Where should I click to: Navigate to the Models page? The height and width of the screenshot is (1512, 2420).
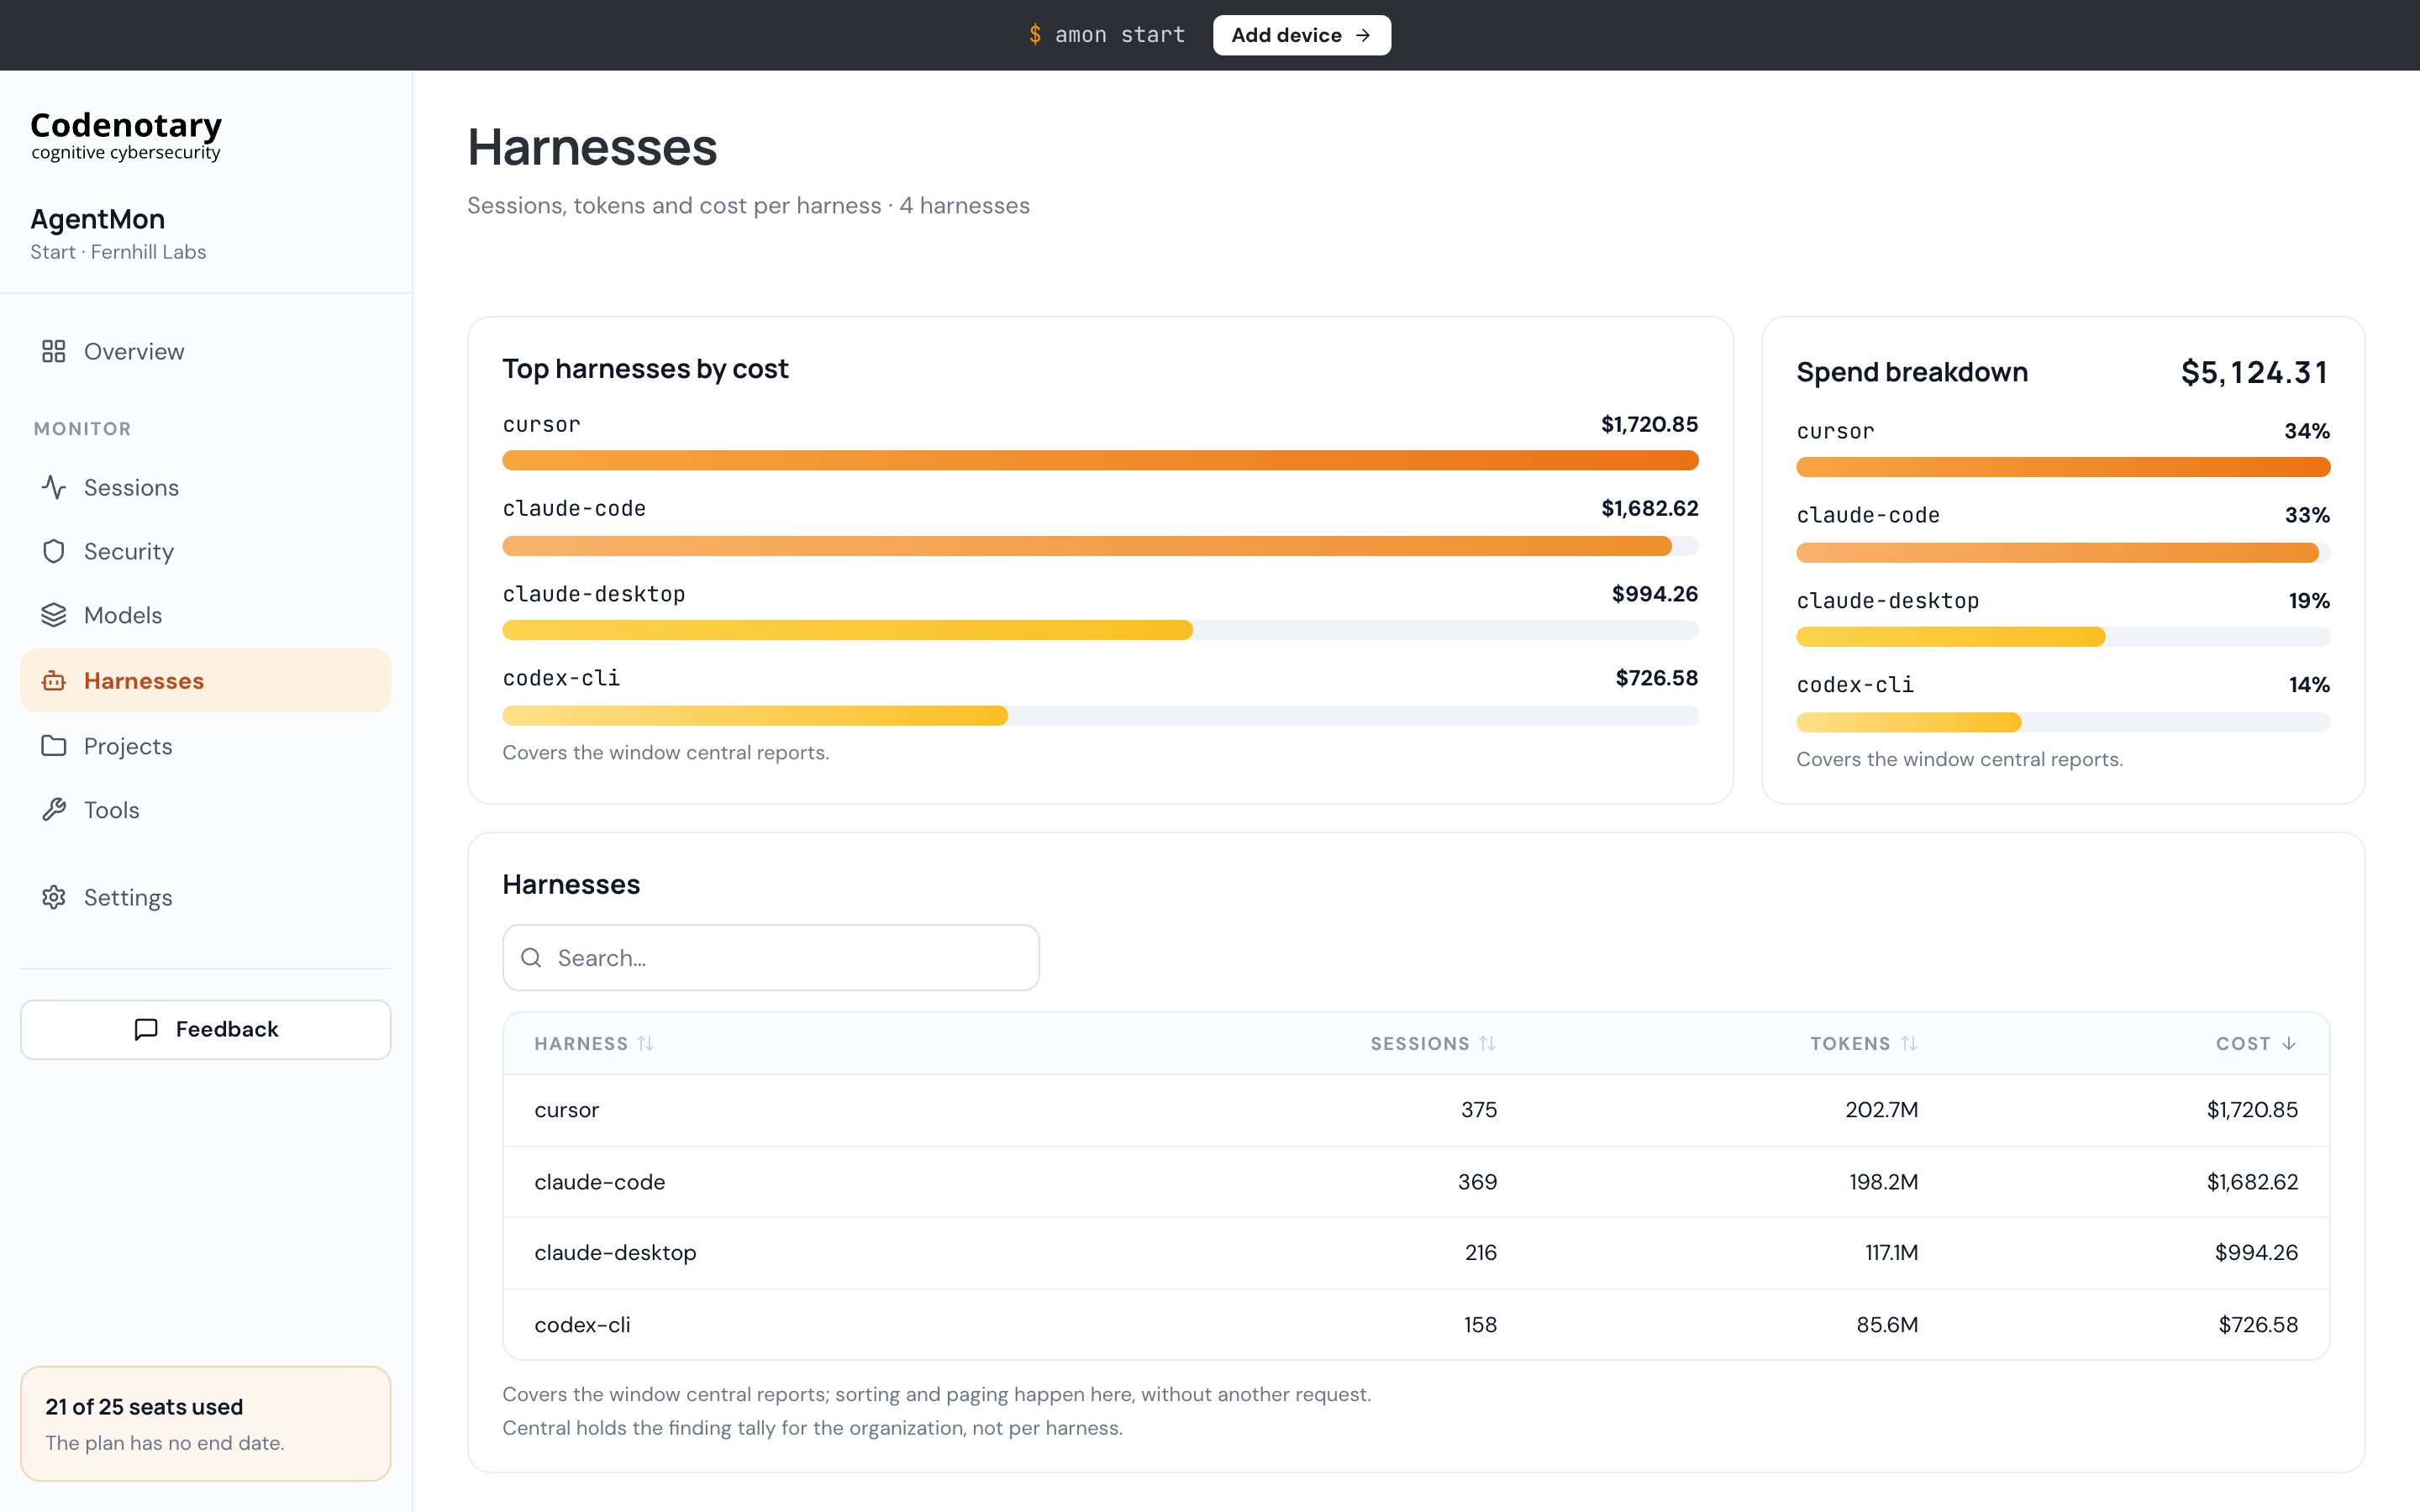(x=205, y=615)
